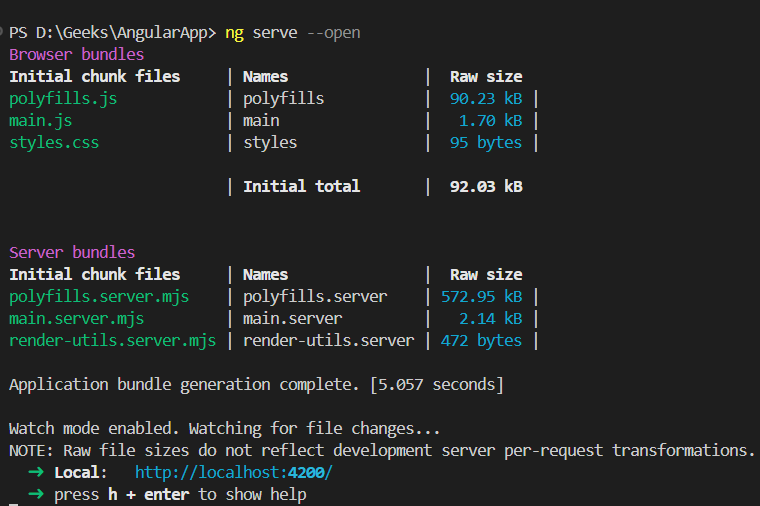Click the main.server.mjs file name

click(76, 318)
